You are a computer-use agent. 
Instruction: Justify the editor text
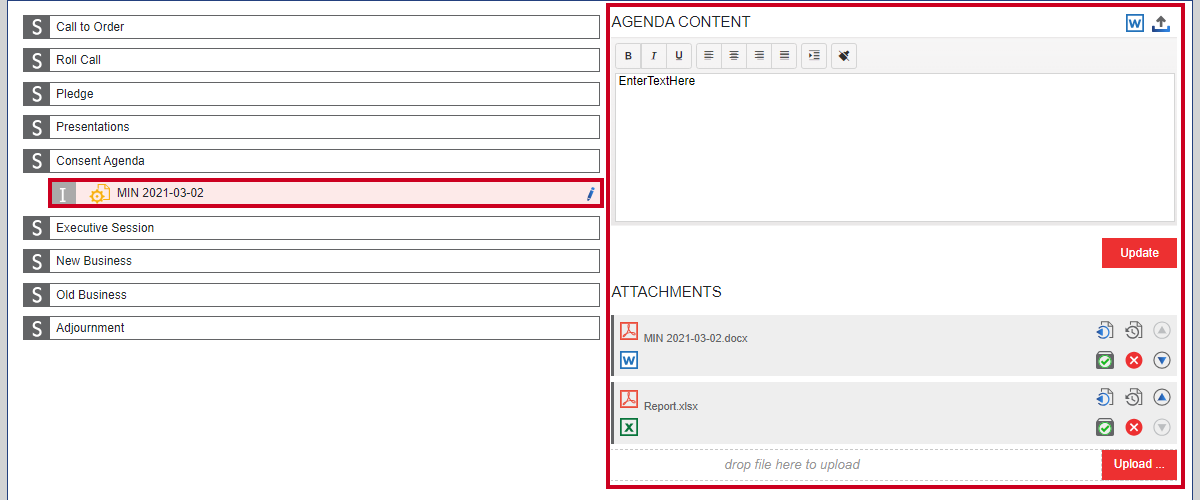tap(784, 56)
